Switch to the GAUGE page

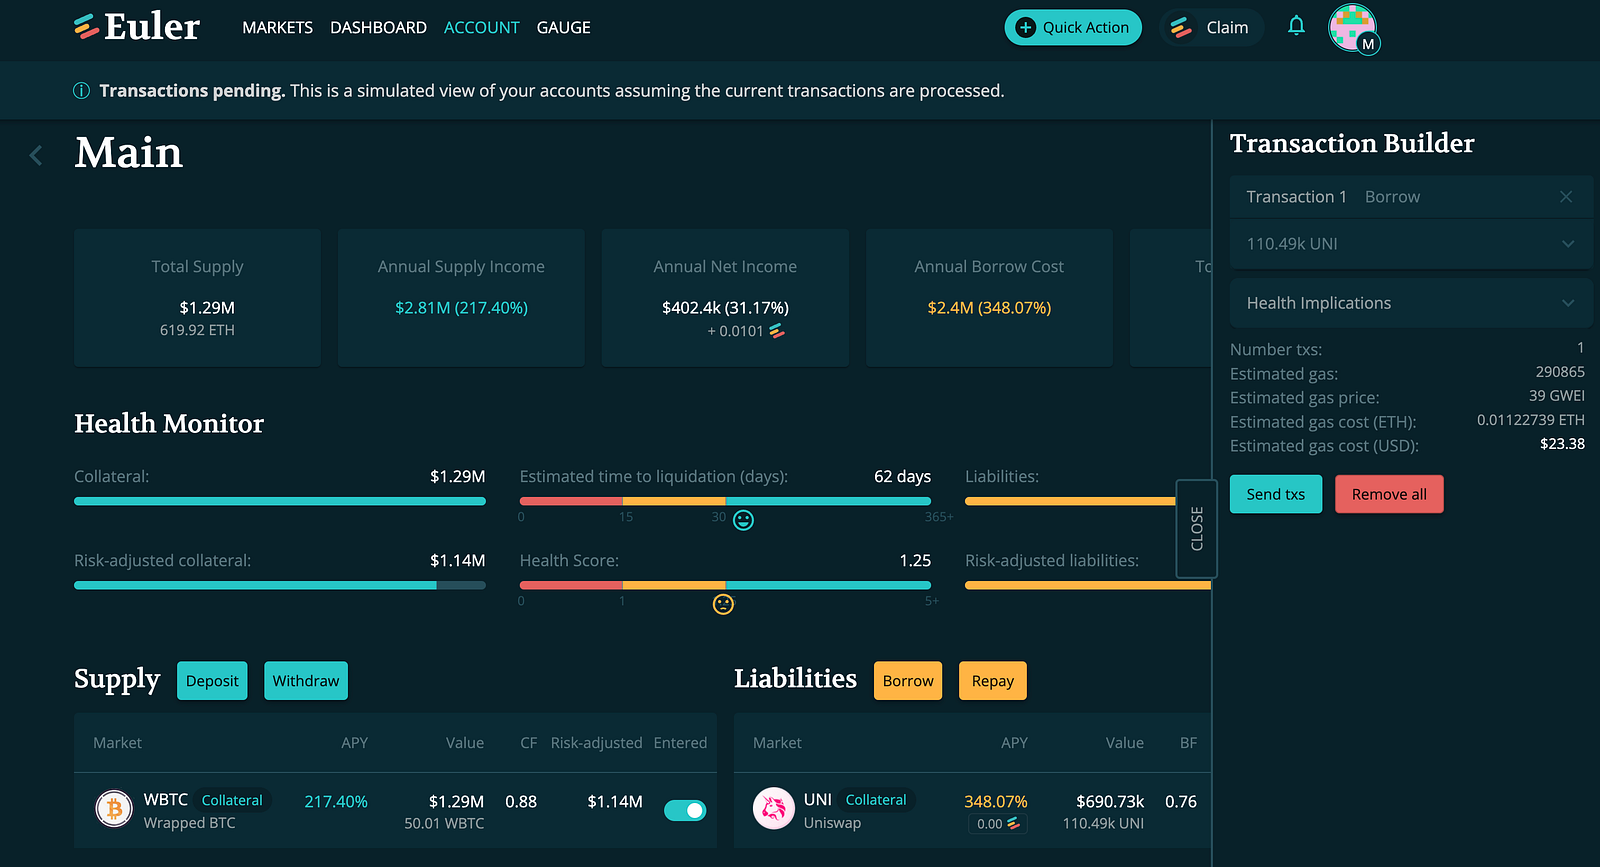pyautogui.click(x=563, y=28)
